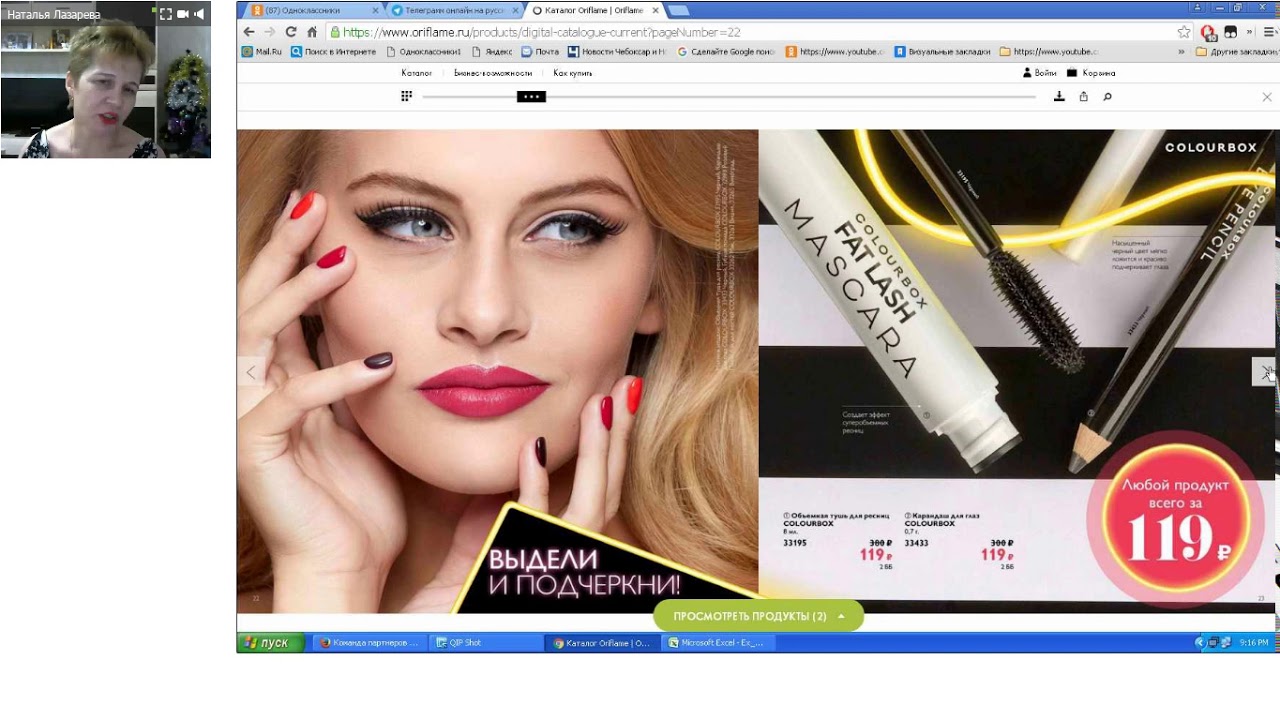Image resolution: width=1280 pixels, height=720 pixels.
Task: Open a new browser tab
Action: tap(678, 10)
